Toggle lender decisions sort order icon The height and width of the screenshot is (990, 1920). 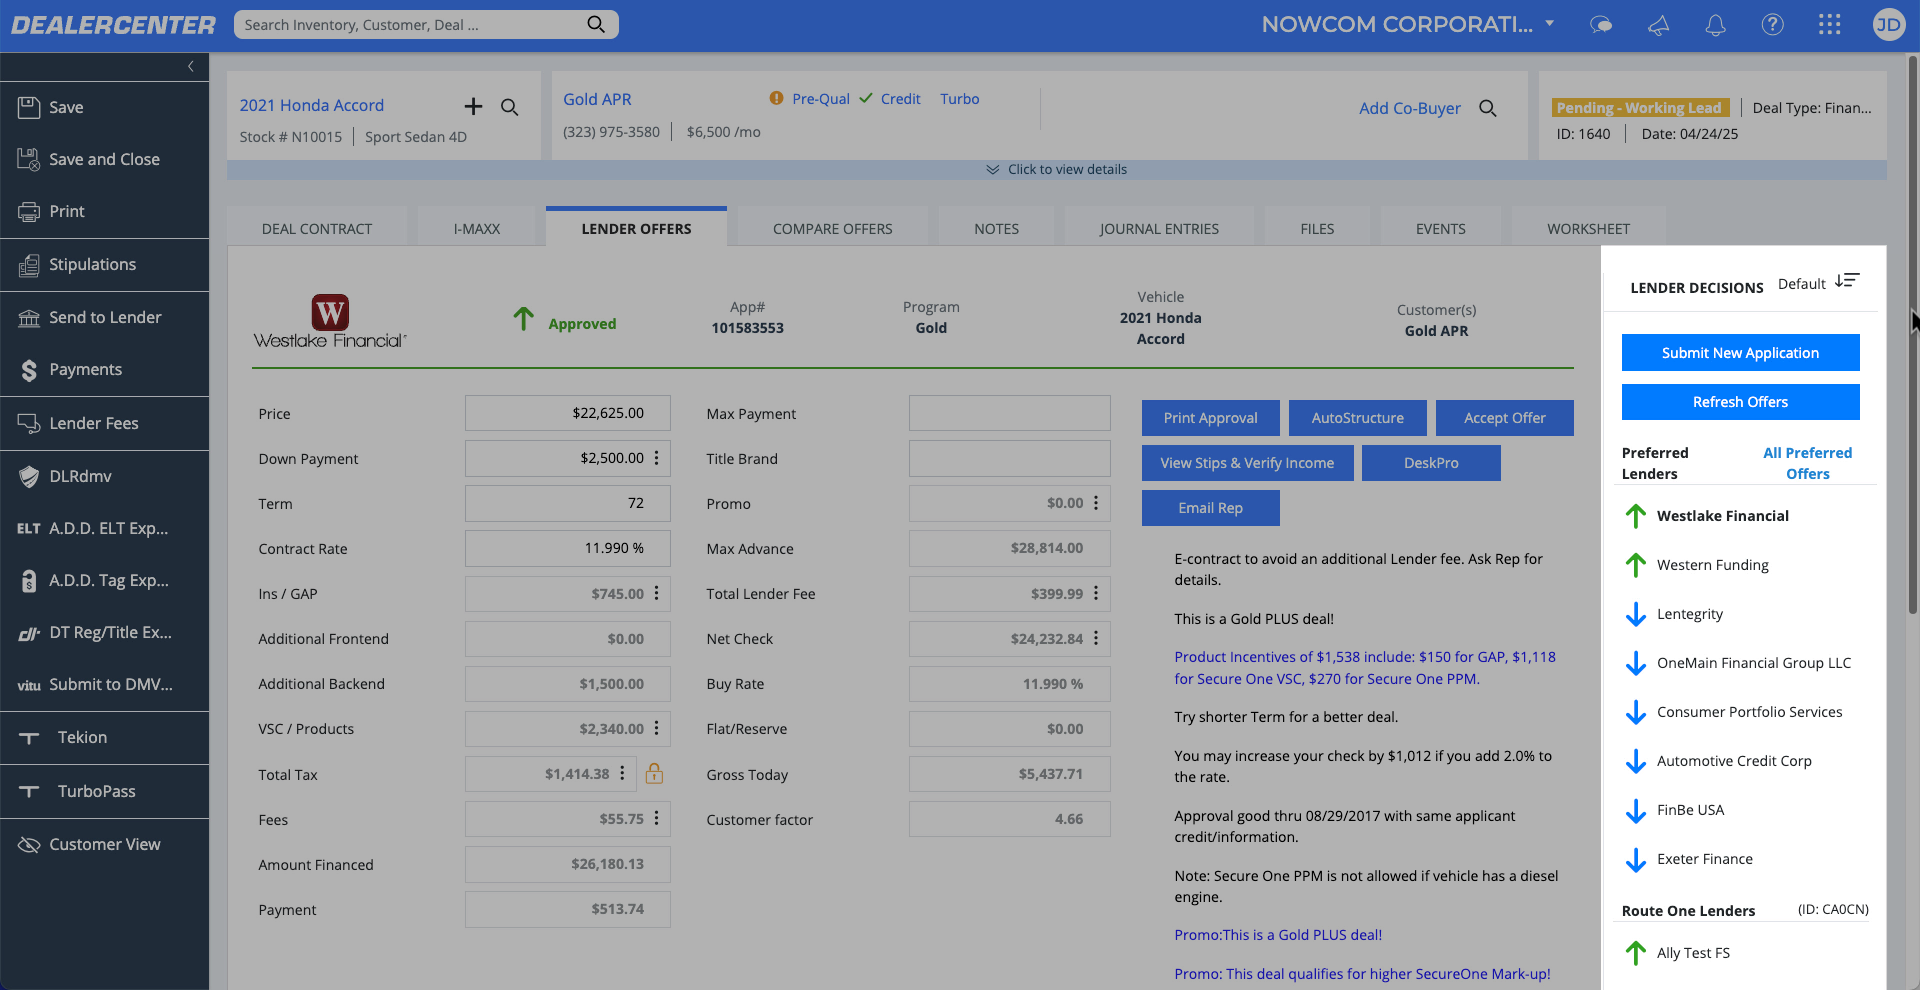click(x=1847, y=281)
